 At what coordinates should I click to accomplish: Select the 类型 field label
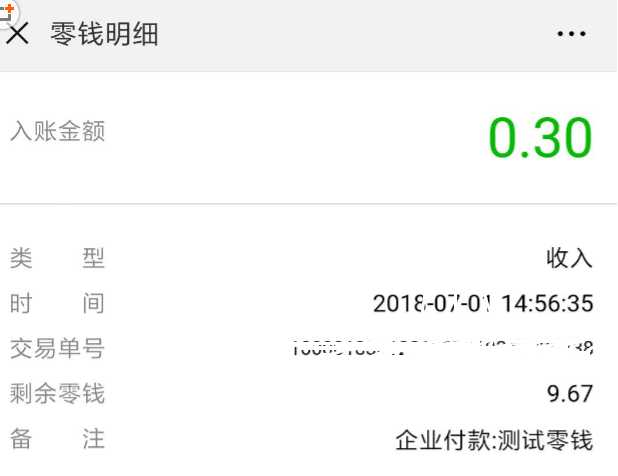[58, 258]
